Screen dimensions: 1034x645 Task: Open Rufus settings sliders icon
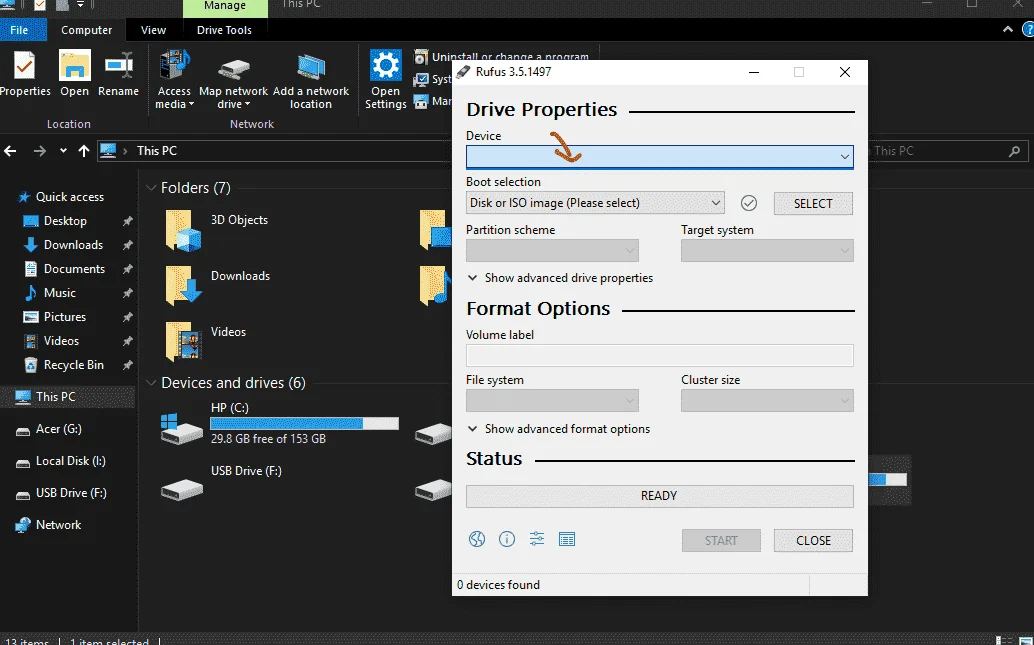(537, 539)
